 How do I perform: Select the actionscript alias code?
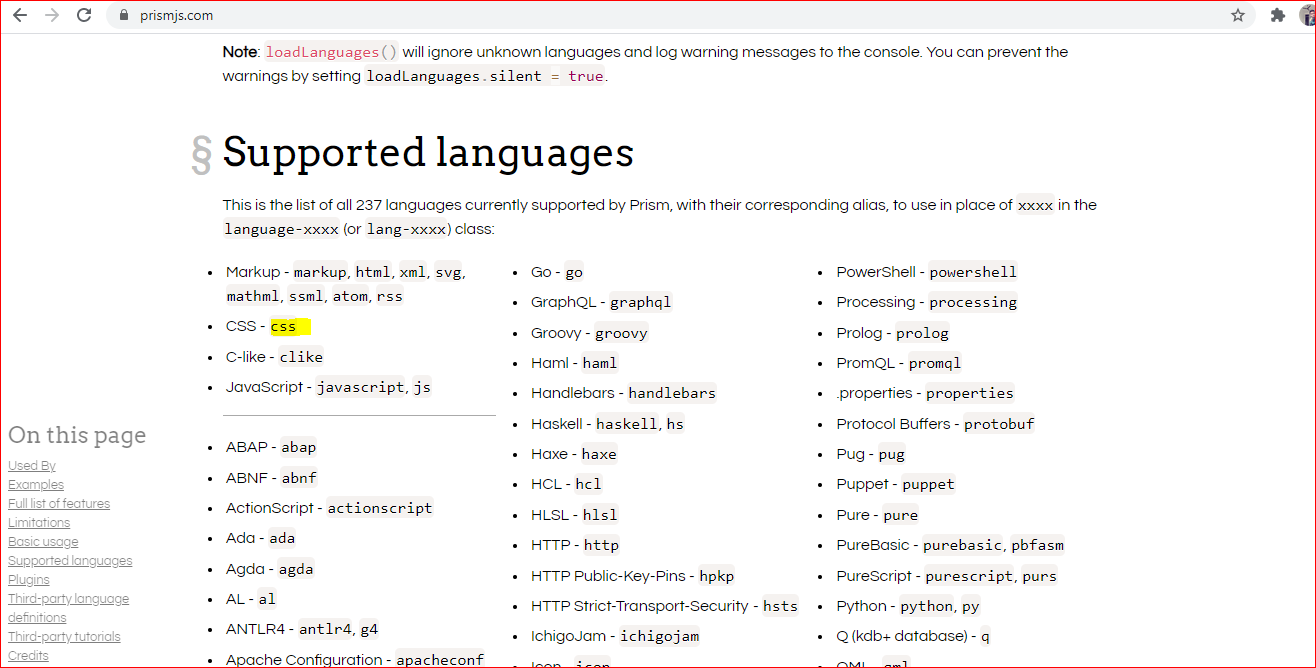pyautogui.click(x=380, y=508)
